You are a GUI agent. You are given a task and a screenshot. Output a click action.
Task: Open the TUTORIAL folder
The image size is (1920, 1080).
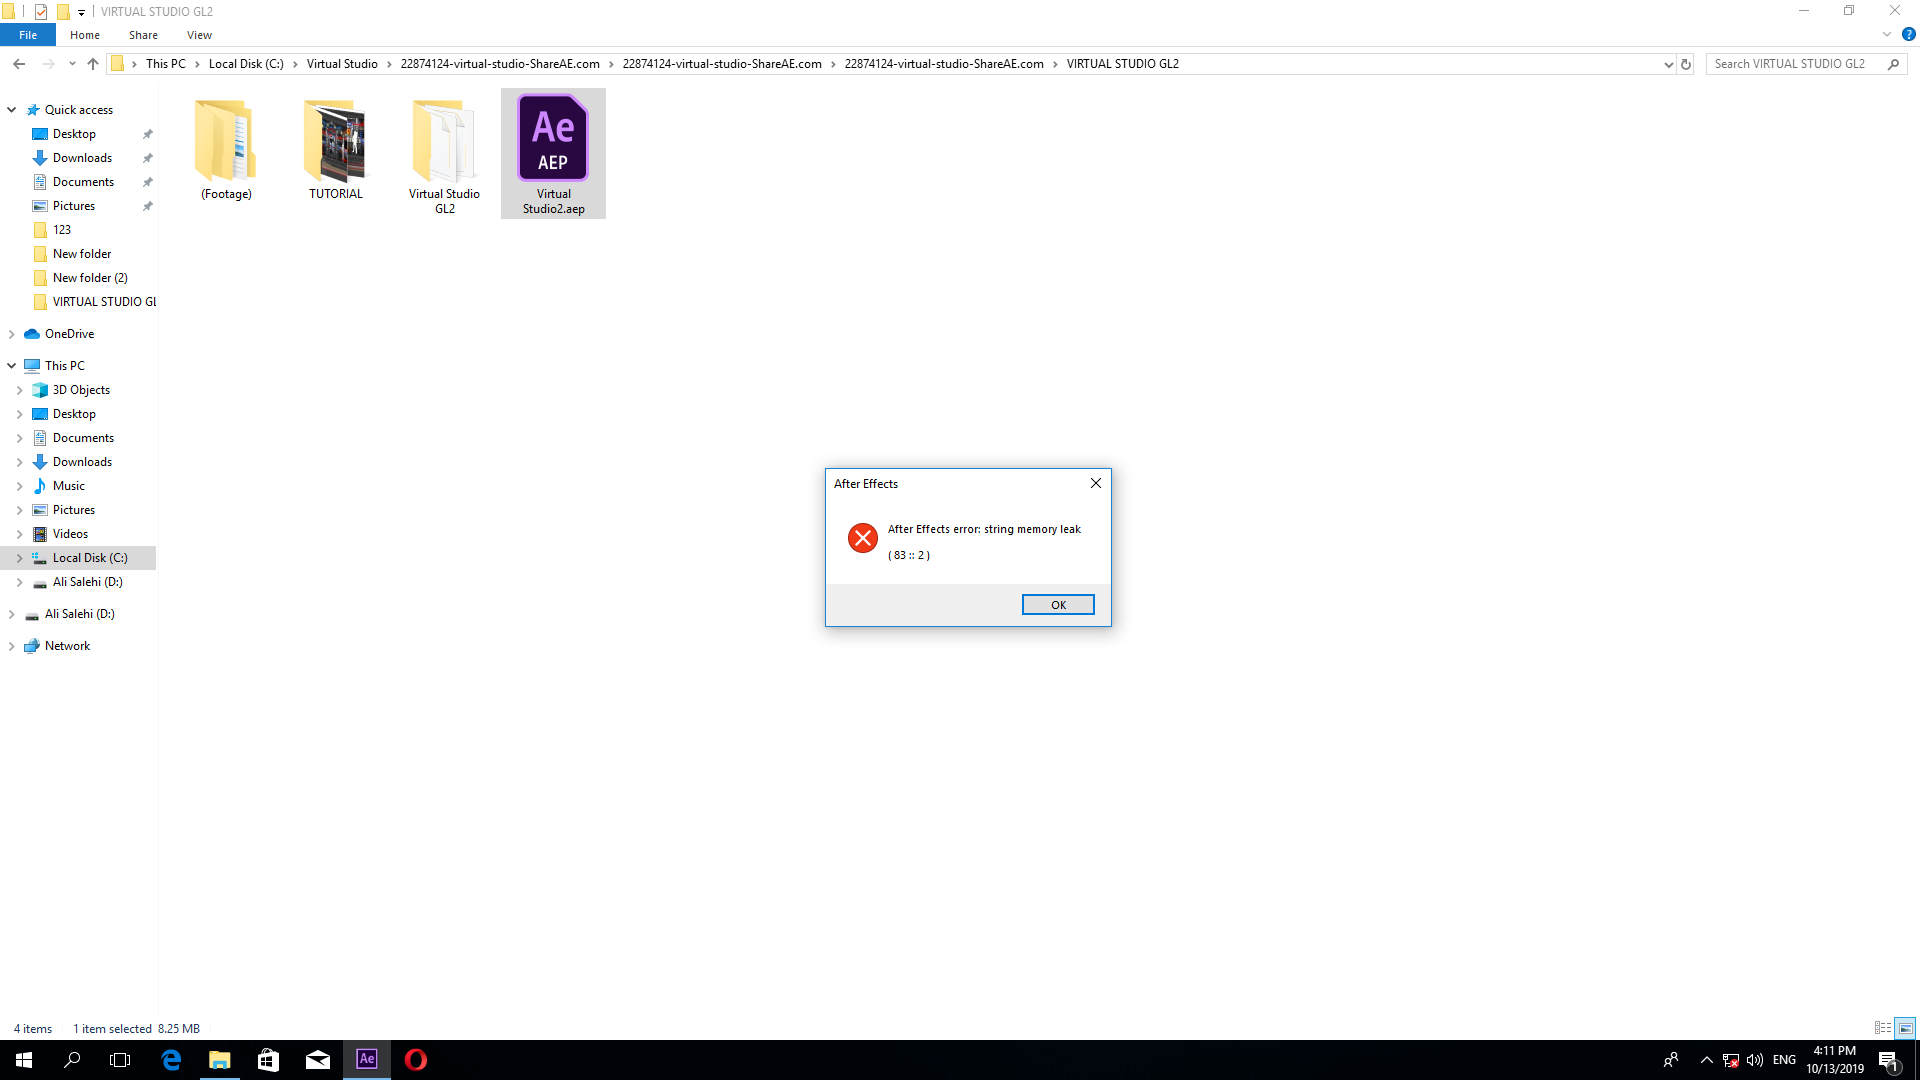point(335,150)
